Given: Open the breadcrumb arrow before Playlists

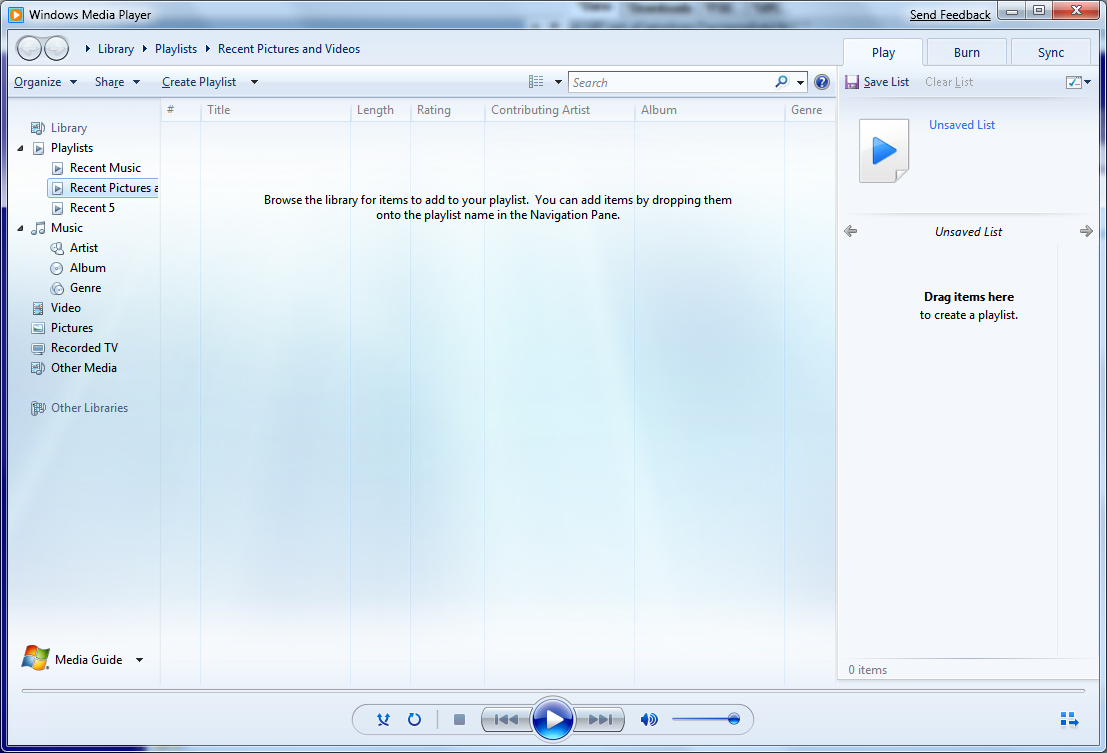Looking at the screenshot, I should tap(145, 49).
